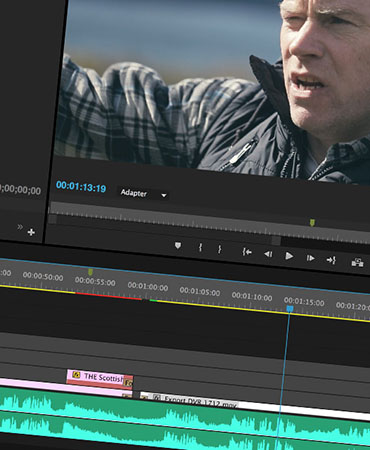Click the Add Marker button
Image resolution: width=370 pixels, height=450 pixels.
[178, 246]
